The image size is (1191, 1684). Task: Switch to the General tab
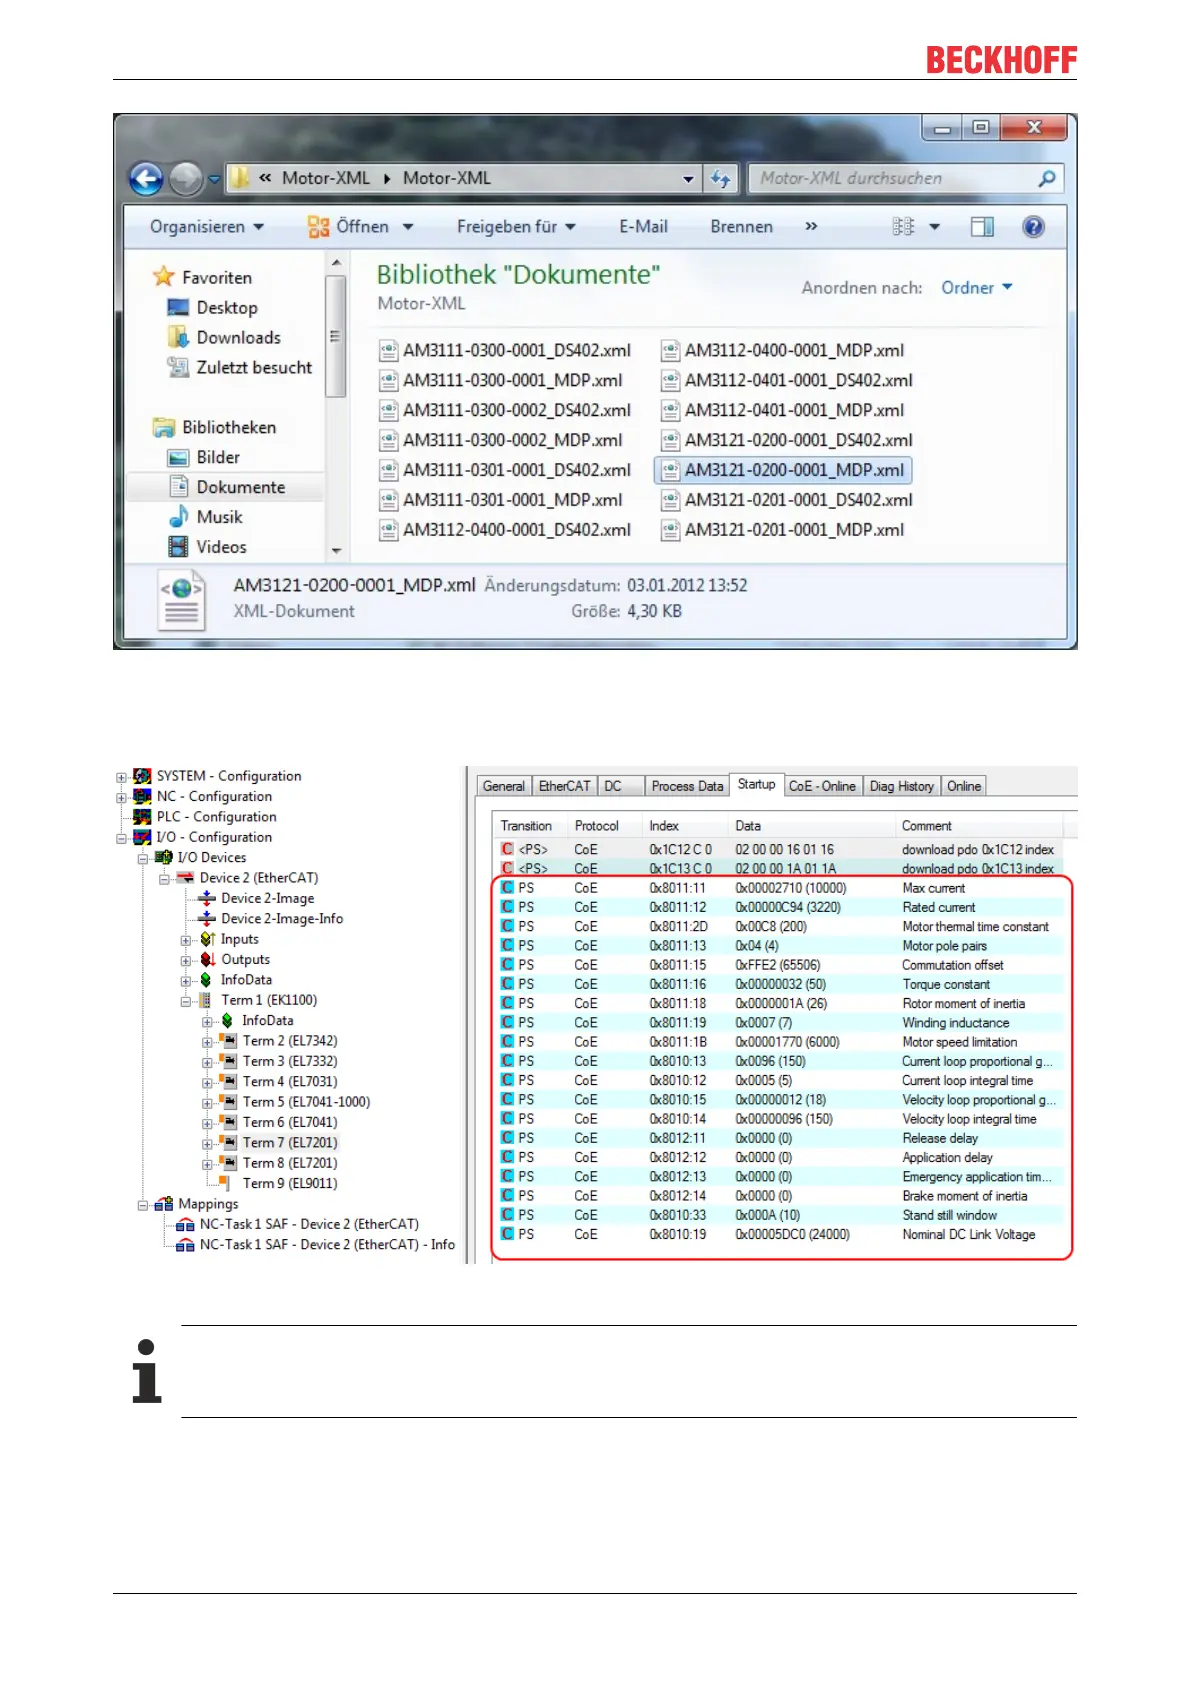pos(504,786)
